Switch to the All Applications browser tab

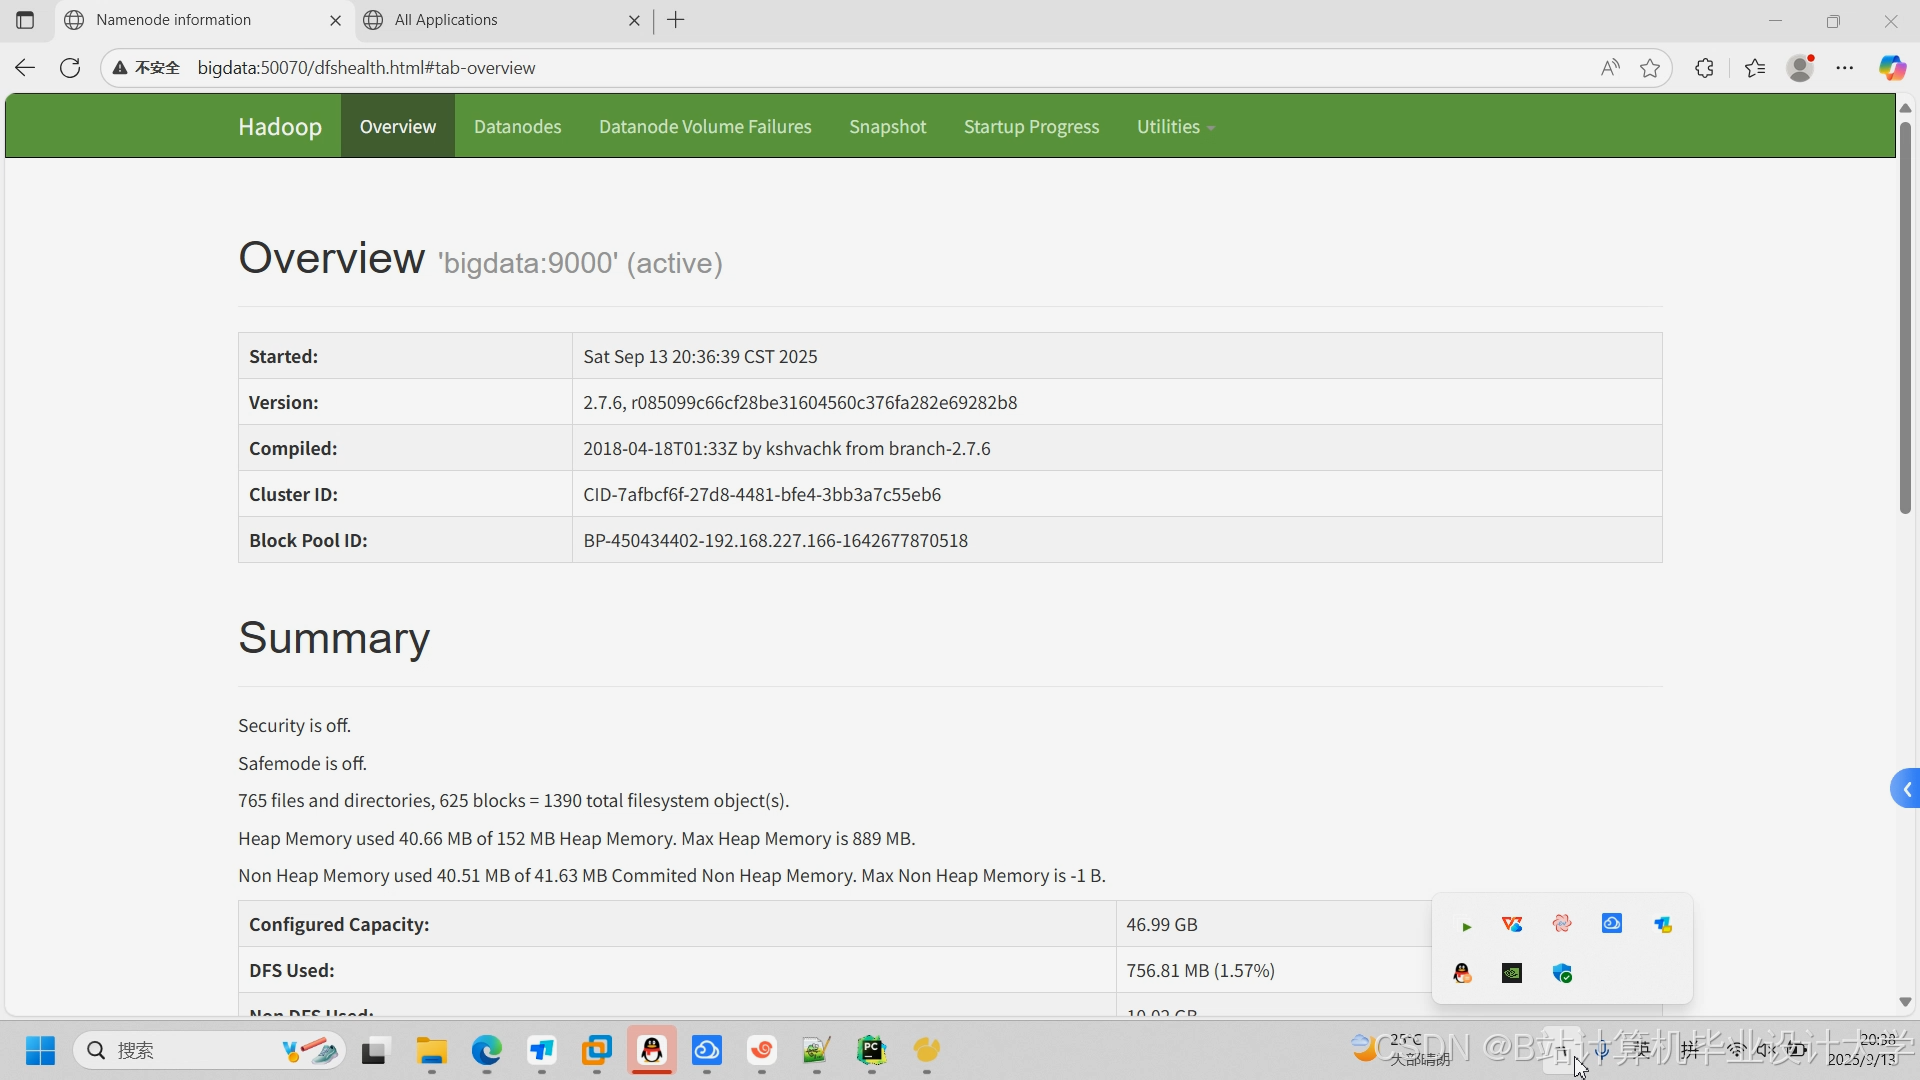[x=446, y=20]
